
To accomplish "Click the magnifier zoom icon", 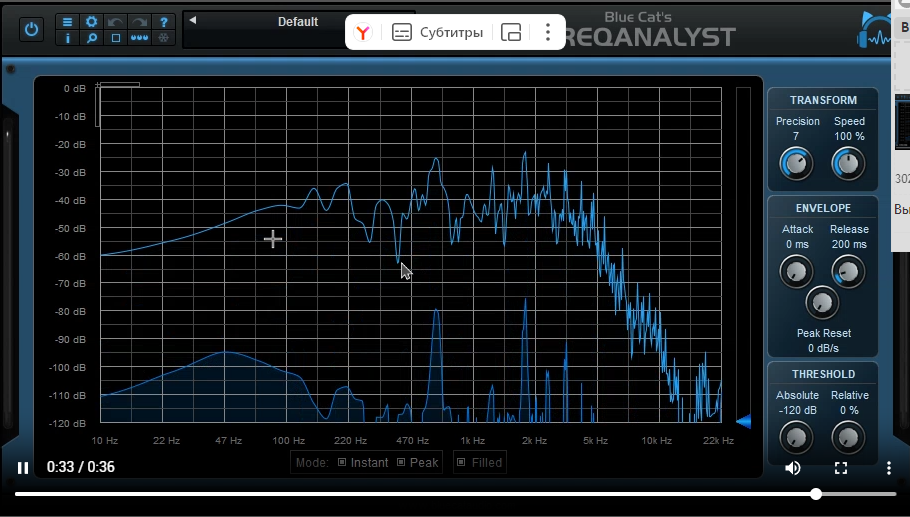I will pyautogui.click(x=91, y=38).
